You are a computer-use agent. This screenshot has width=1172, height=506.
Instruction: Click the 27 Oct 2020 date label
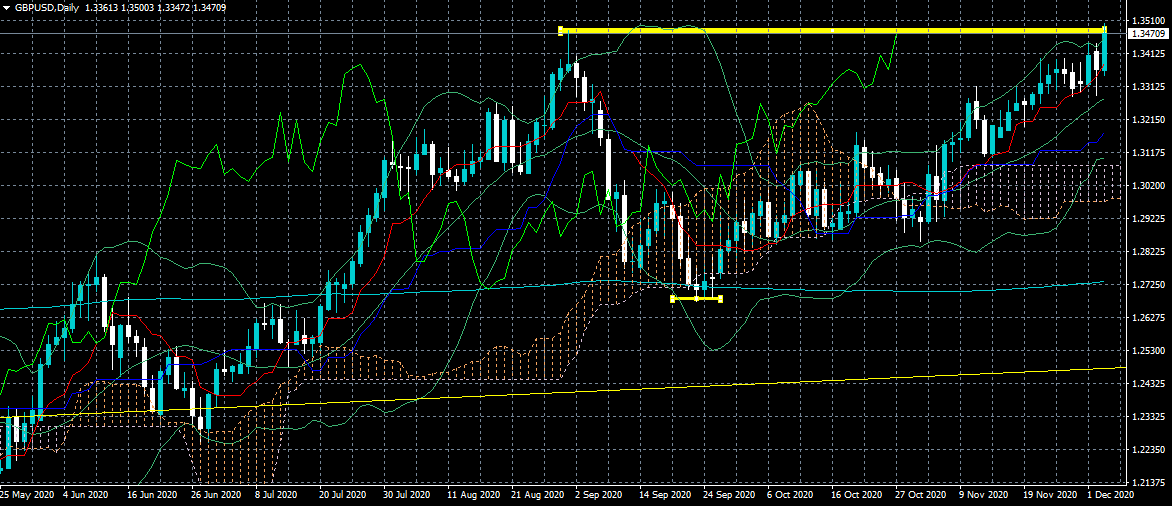923,495
